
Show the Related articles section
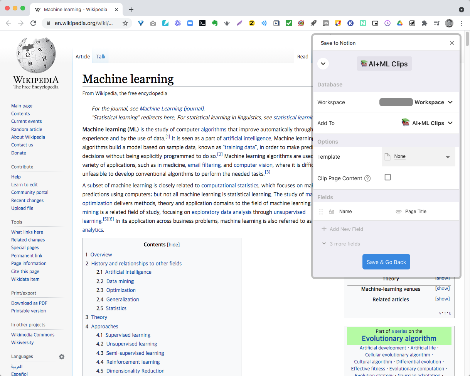coord(442,299)
